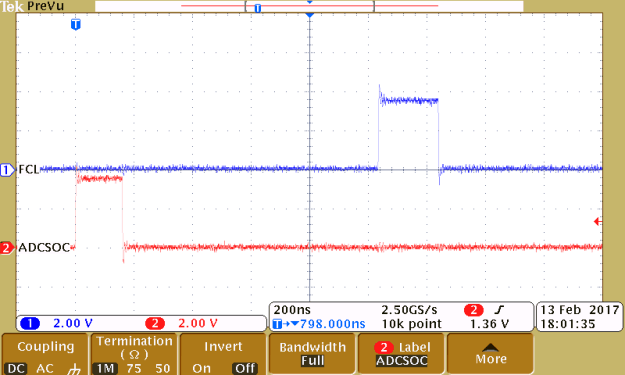Click the 200ns timebase readout
625x375 pixels.
point(292,310)
